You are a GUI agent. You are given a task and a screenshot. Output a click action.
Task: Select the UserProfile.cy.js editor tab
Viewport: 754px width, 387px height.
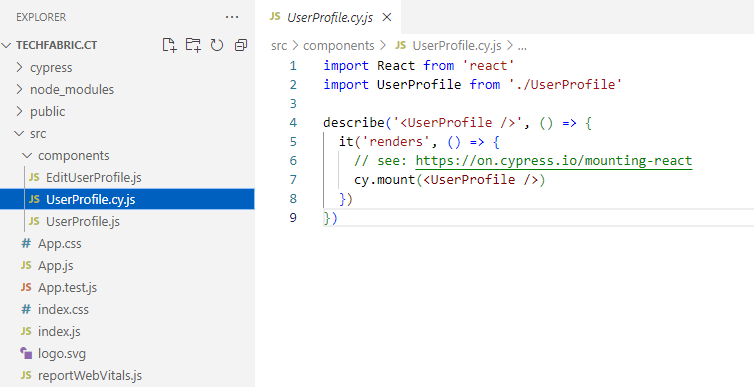click(327, 17)
